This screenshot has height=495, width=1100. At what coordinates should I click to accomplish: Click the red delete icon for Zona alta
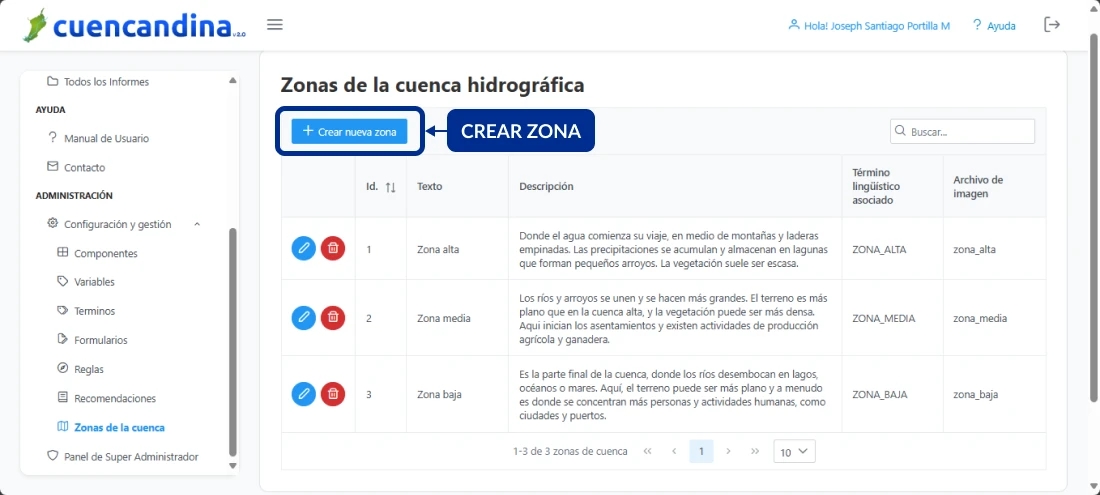pyautogui.click(x=333, y=248)
